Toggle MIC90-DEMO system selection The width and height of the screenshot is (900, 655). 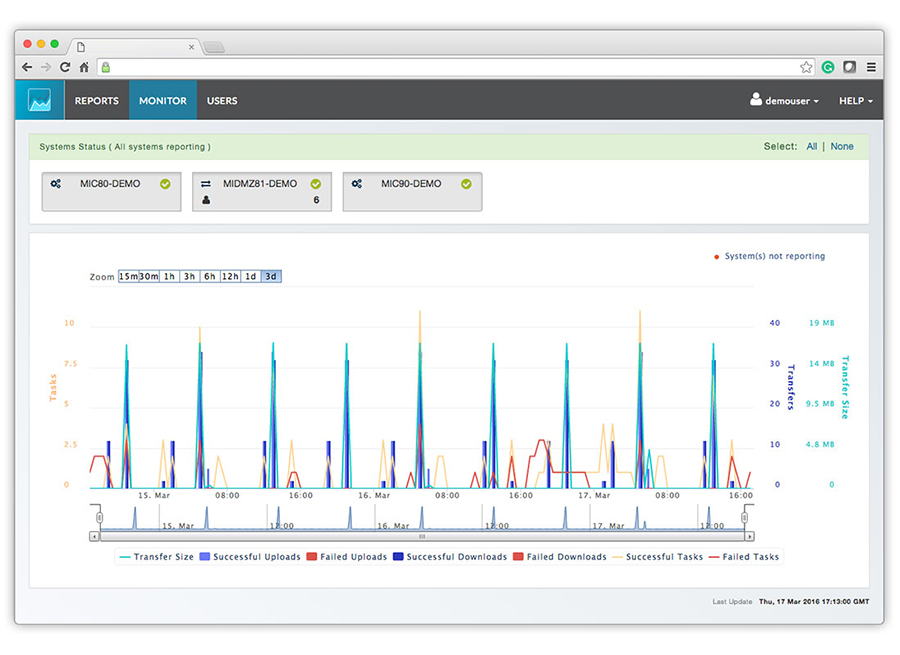(412, 192)
